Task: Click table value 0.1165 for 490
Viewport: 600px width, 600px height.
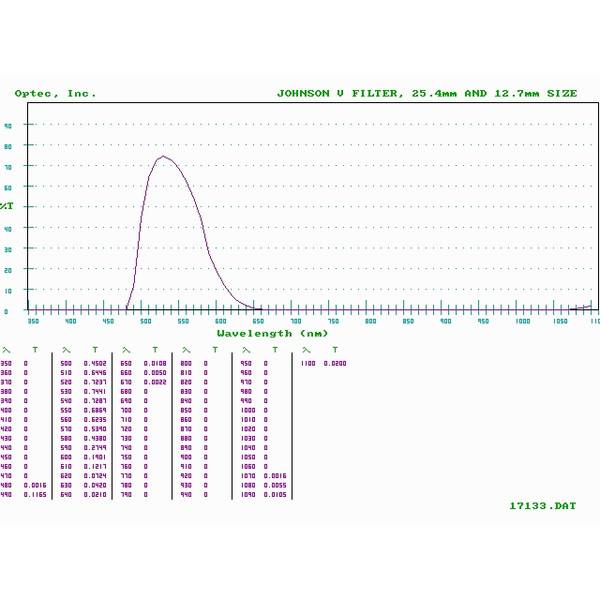Action: (35, 495)
